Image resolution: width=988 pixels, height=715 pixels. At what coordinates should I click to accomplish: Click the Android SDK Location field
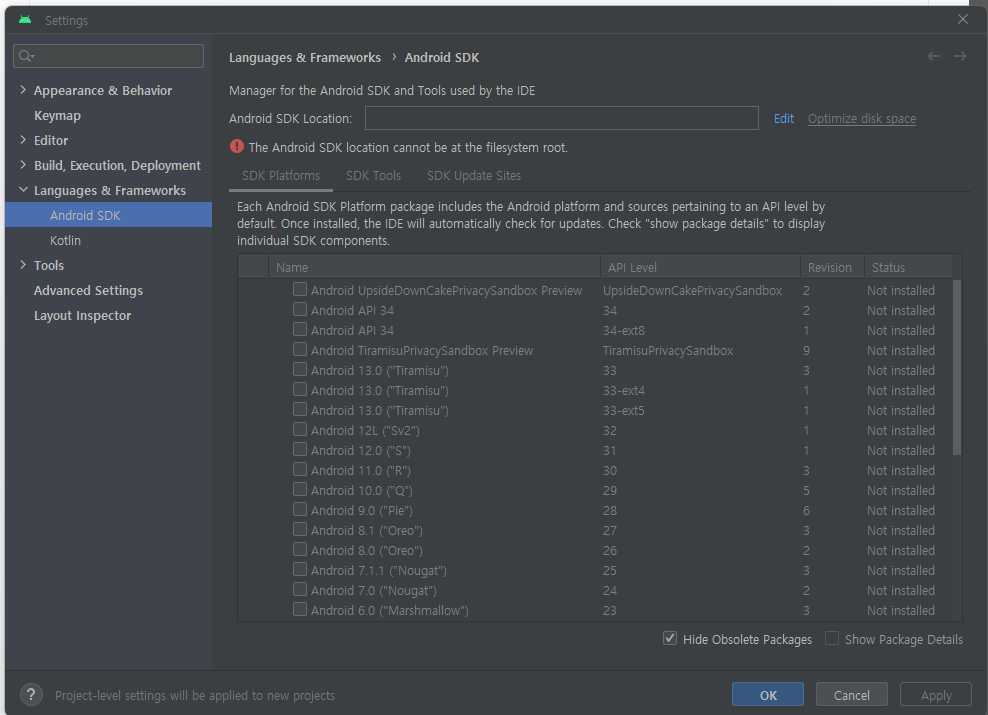pyautogui.click(x=561, y=118)
